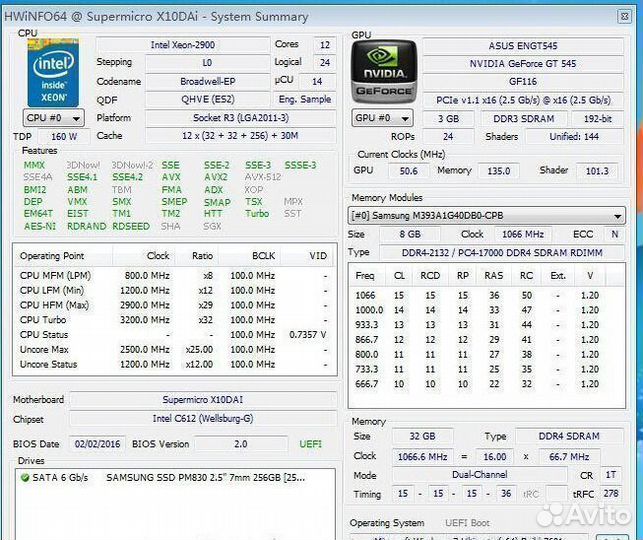
Task: Click the cache 12 x (32 + 32 + 256) + 30M field
Action: (241, 136)
